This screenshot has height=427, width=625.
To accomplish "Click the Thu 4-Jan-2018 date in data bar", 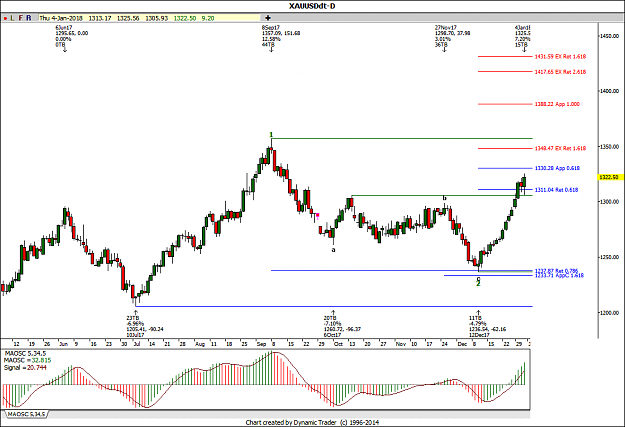I will [x=61, y=18].
